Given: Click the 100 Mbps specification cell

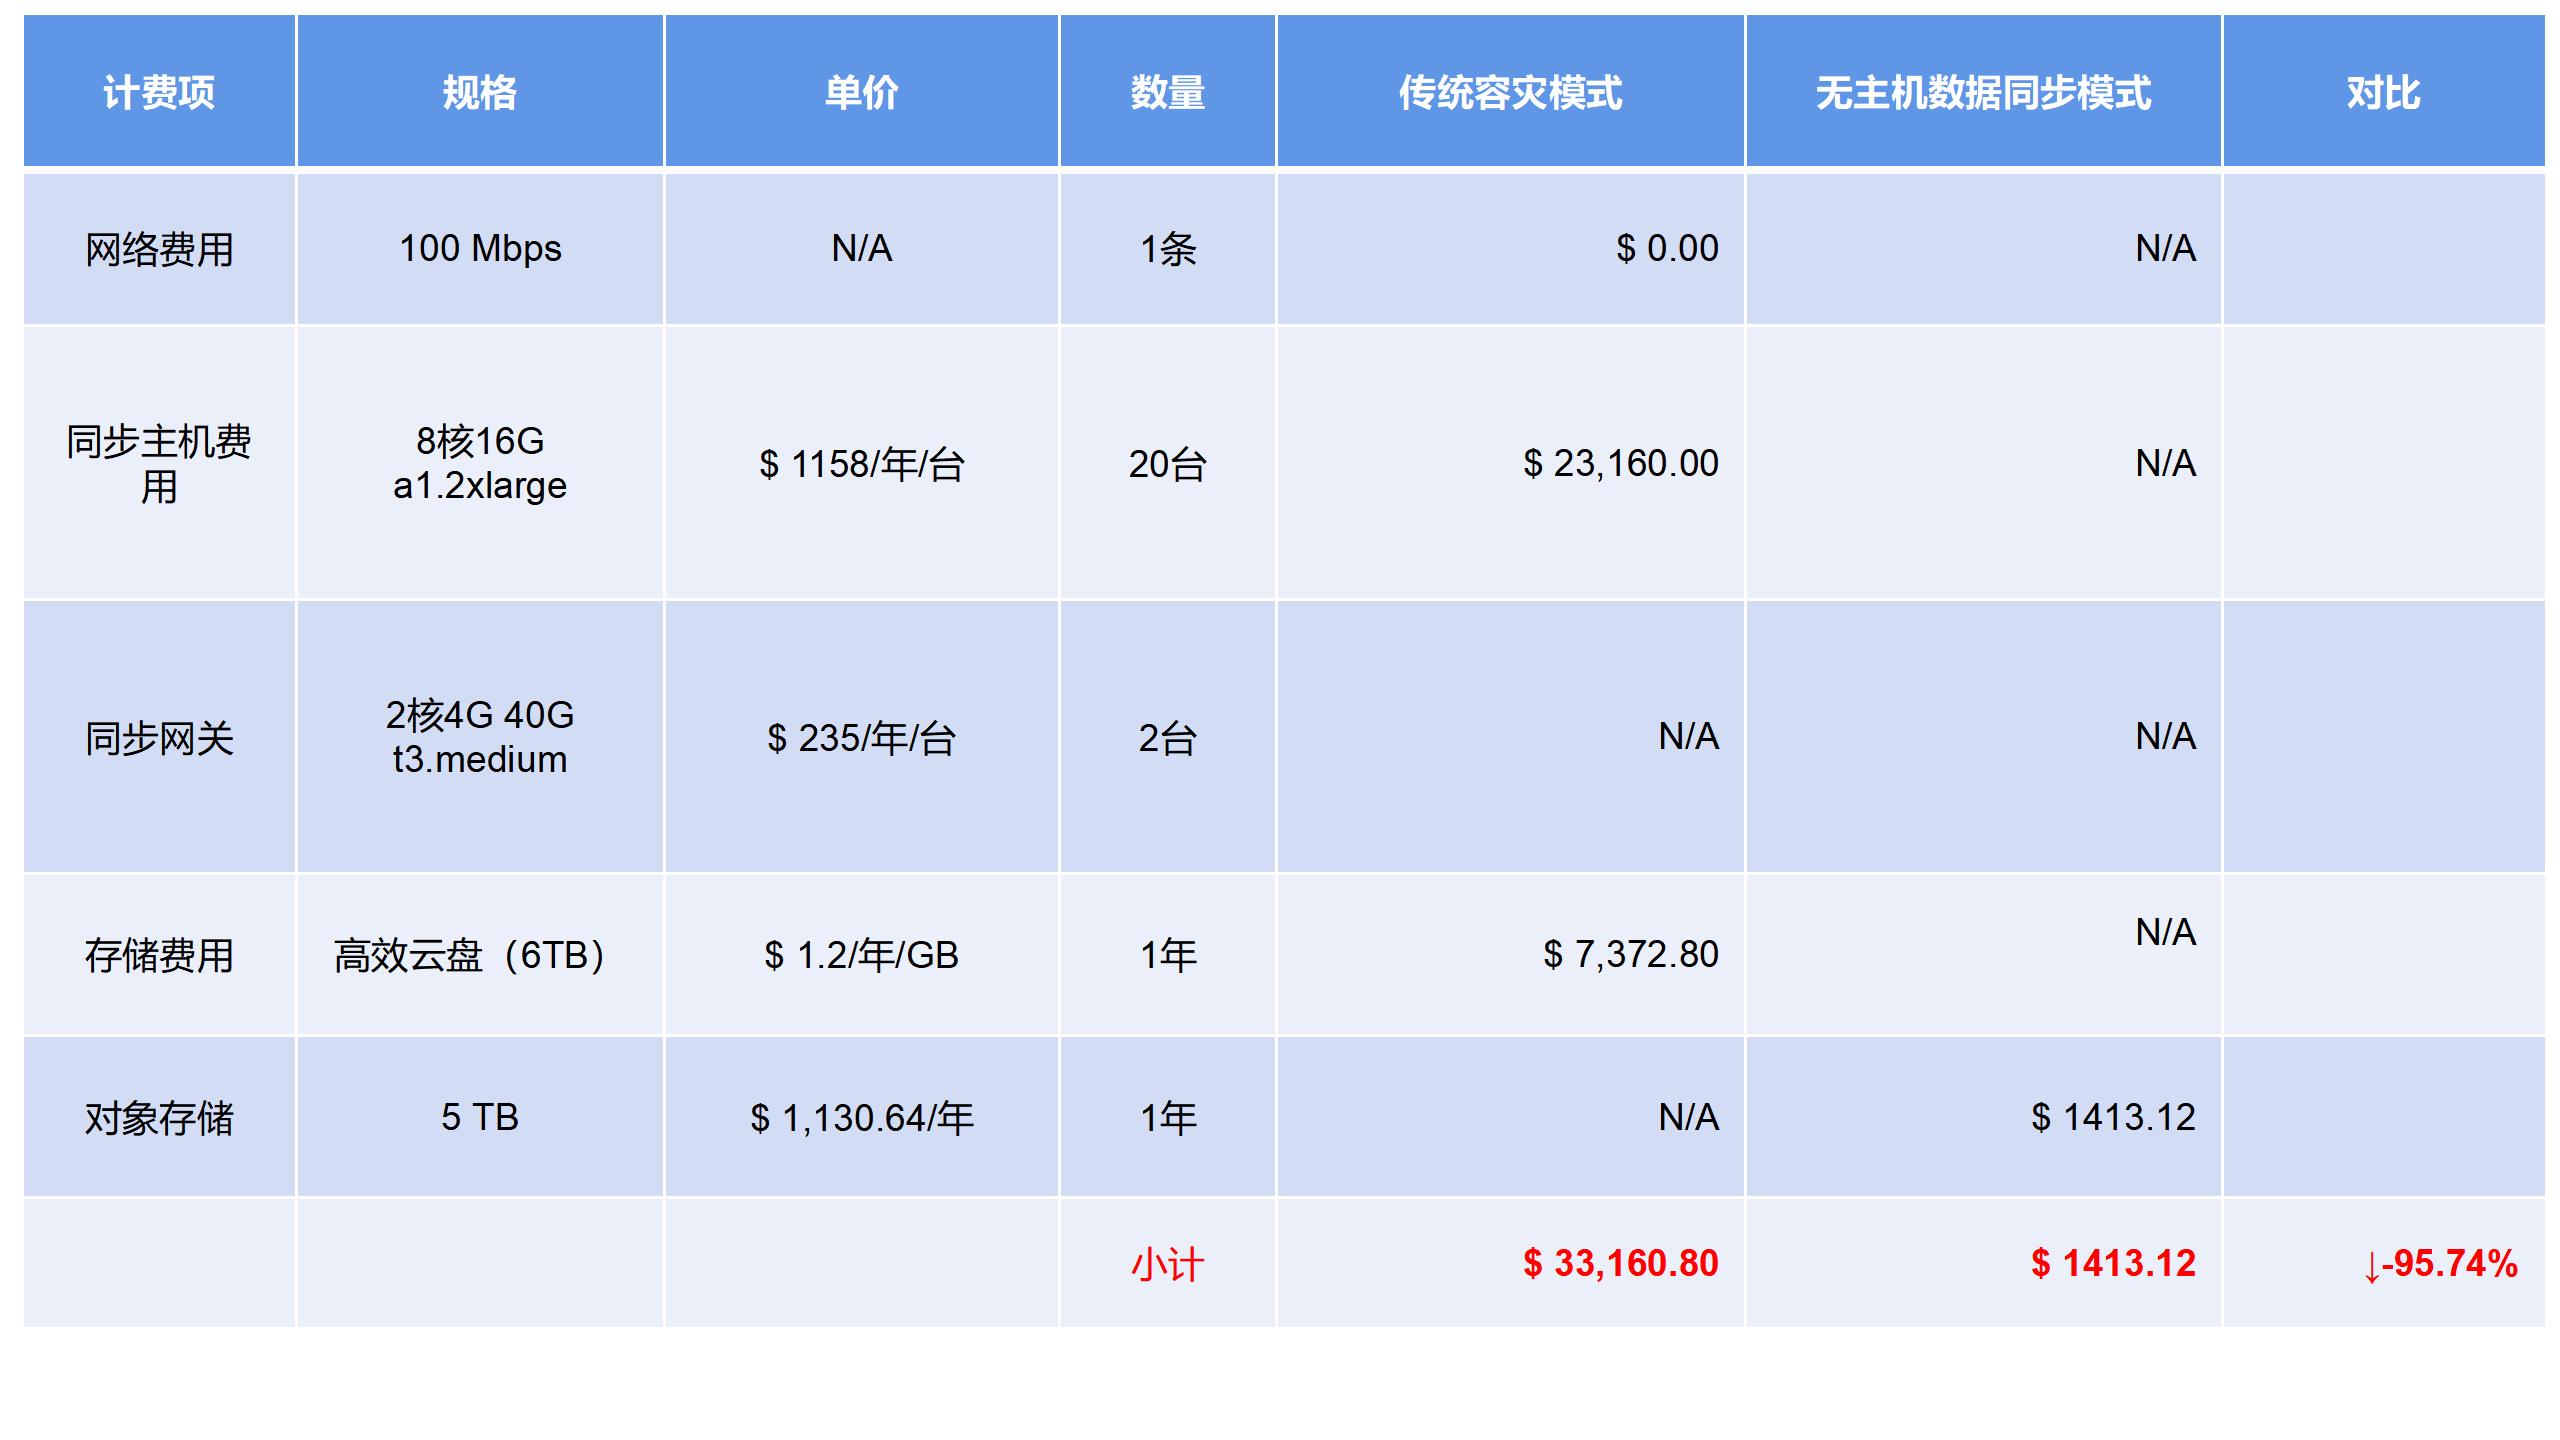Looking at the screenshot, I should pos(480,248).
